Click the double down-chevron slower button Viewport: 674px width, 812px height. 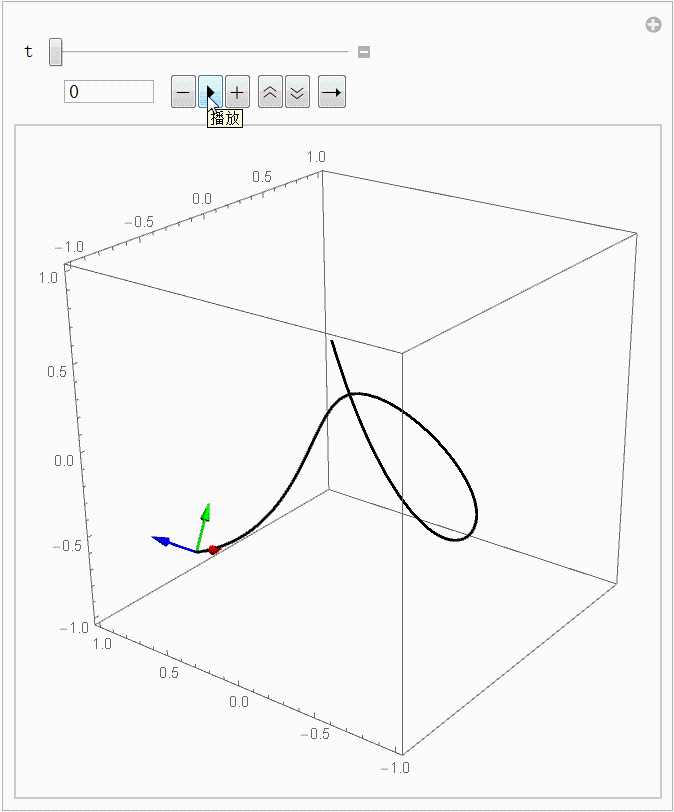(298, 92)
